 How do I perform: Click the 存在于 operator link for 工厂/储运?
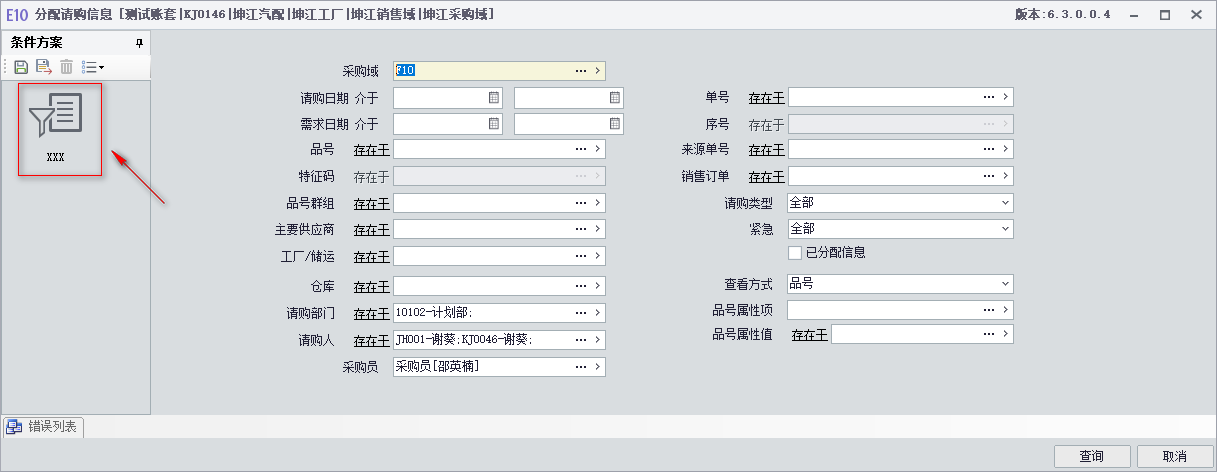pyautogui.click(x=371, y=258)
